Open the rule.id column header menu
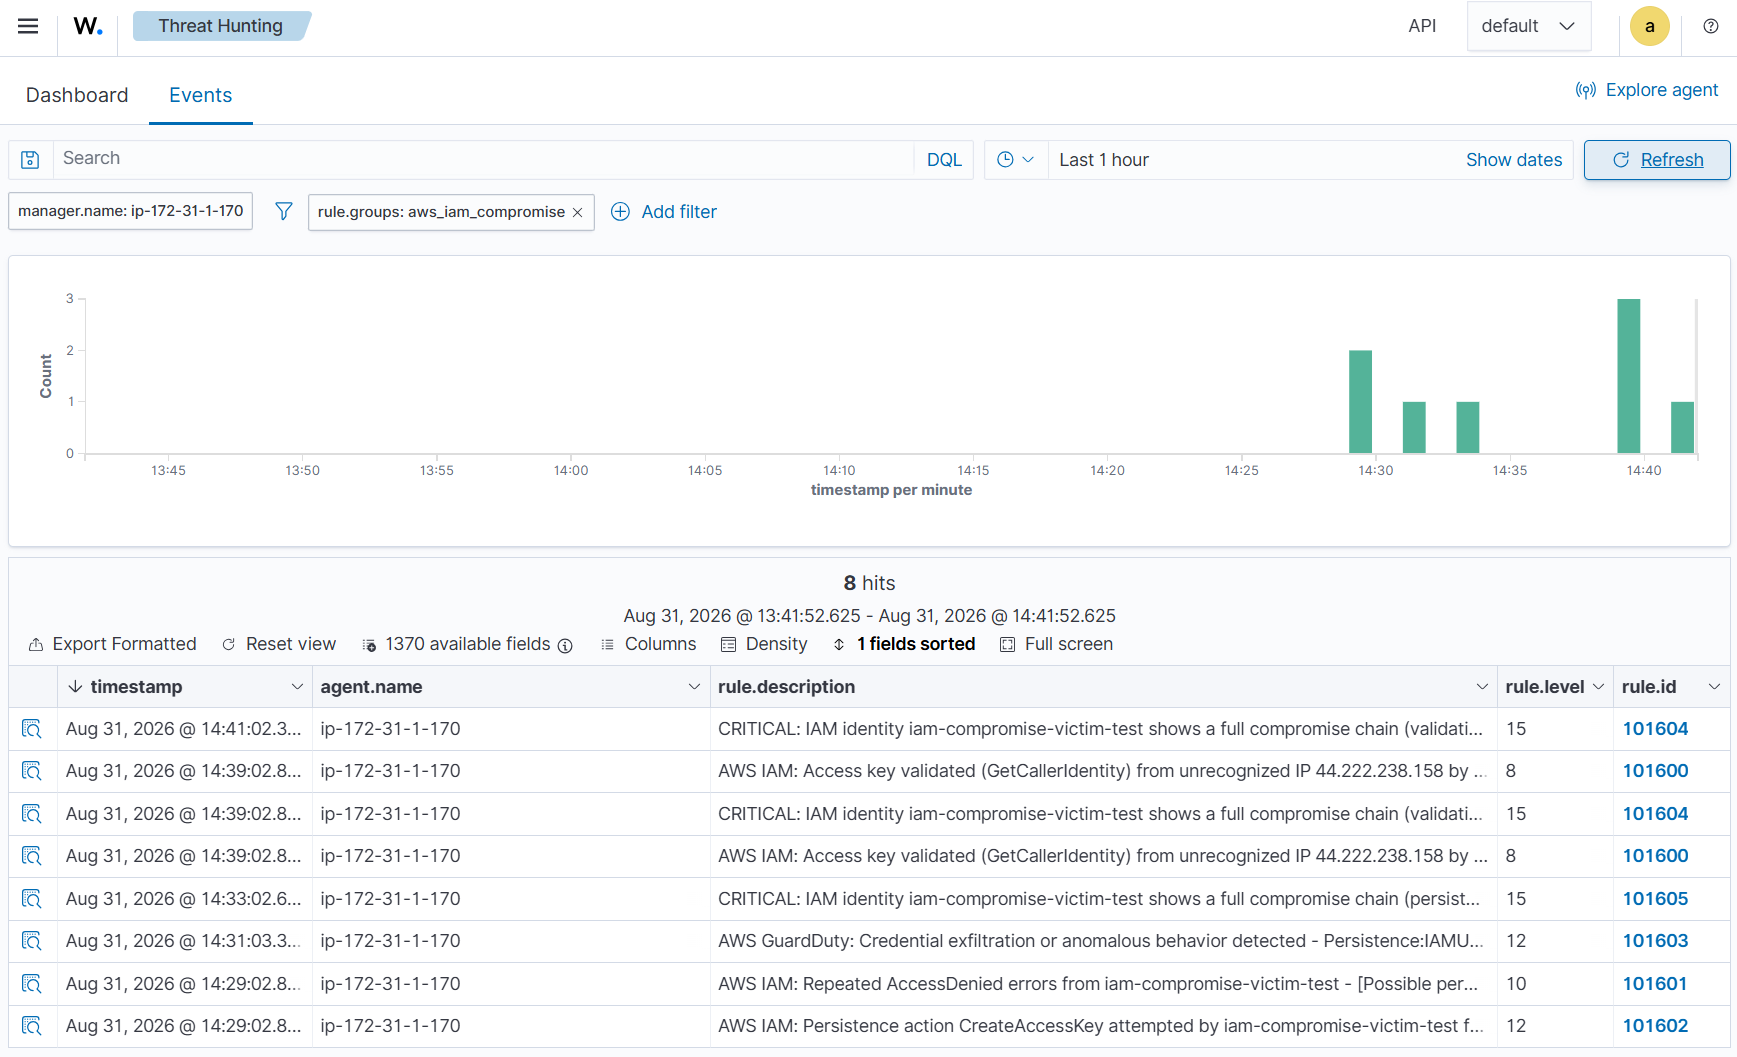1737x1057 pixels. tap(1714, 687)
